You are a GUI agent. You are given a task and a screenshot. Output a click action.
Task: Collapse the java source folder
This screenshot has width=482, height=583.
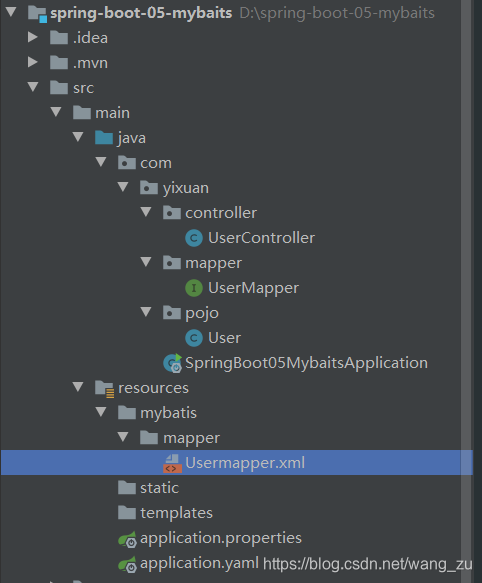pyautogui.click(x=78, y=137)
